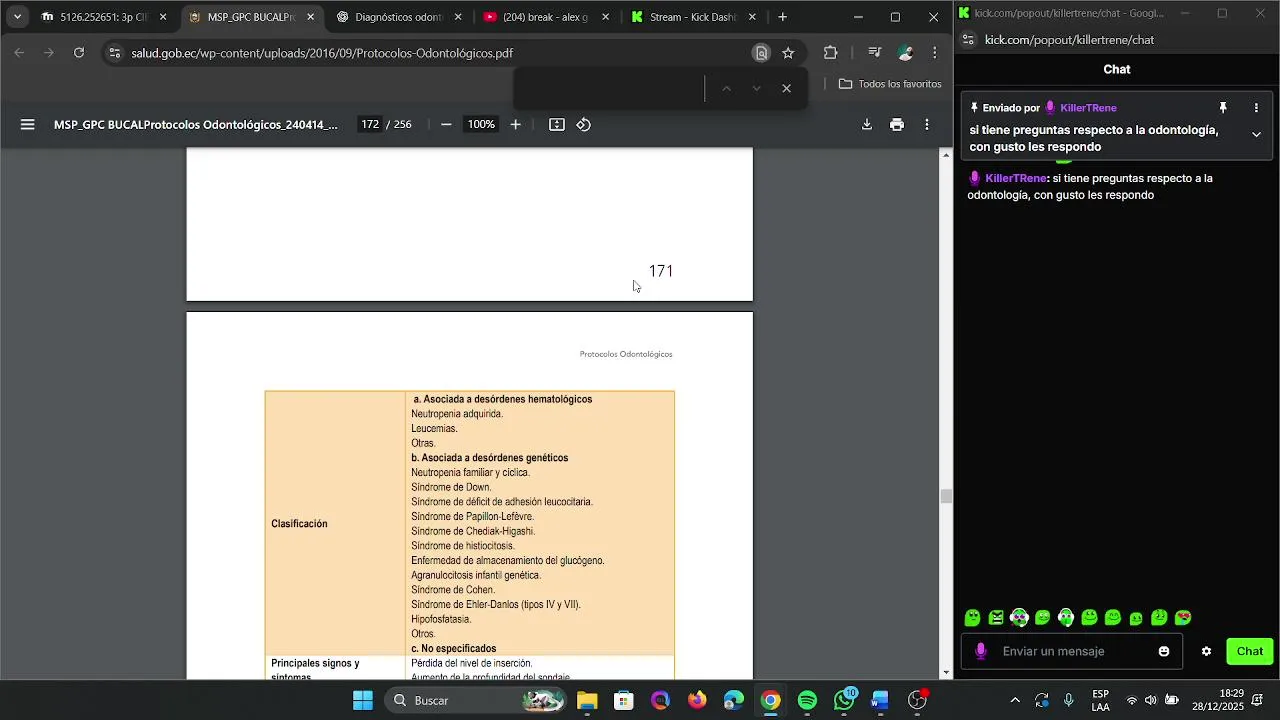Screen dimensions: 1280x720
Task: Open a new browser tab
Action: (x=782, y=17)
